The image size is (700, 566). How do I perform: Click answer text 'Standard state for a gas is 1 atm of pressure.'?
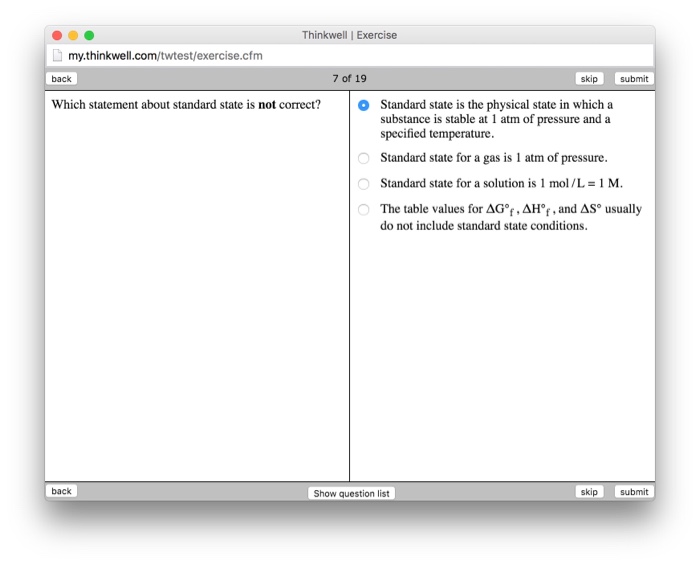point(494,158)
